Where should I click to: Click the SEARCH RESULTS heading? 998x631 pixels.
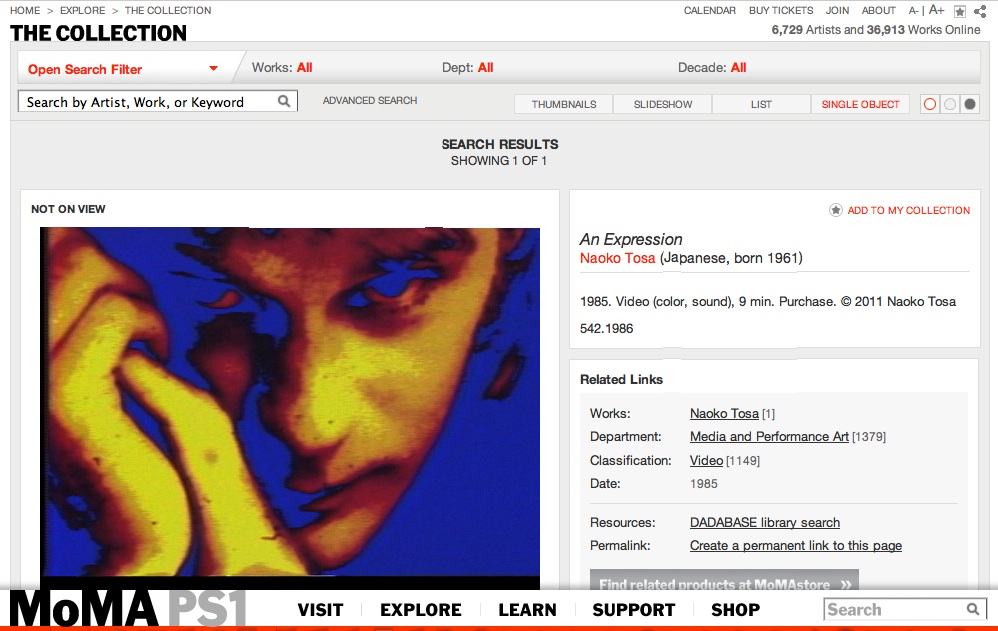[500, 144]
